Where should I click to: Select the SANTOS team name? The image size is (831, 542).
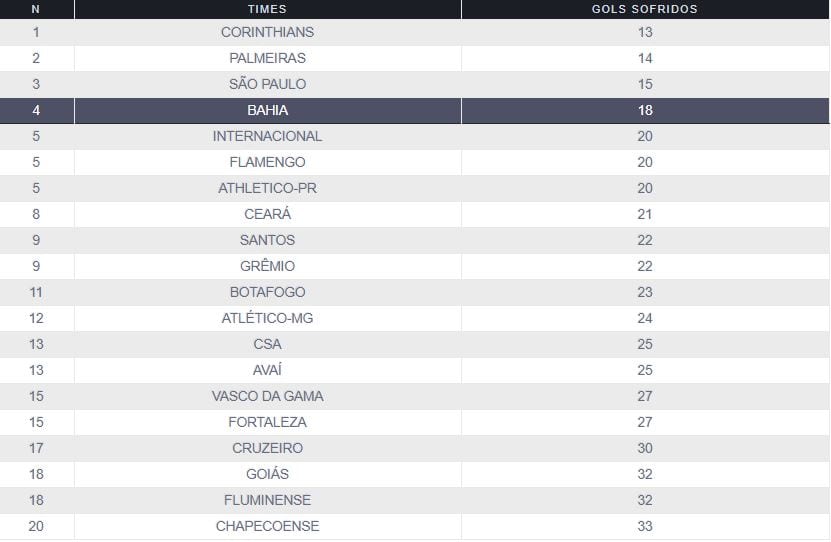tap(267, 240)
